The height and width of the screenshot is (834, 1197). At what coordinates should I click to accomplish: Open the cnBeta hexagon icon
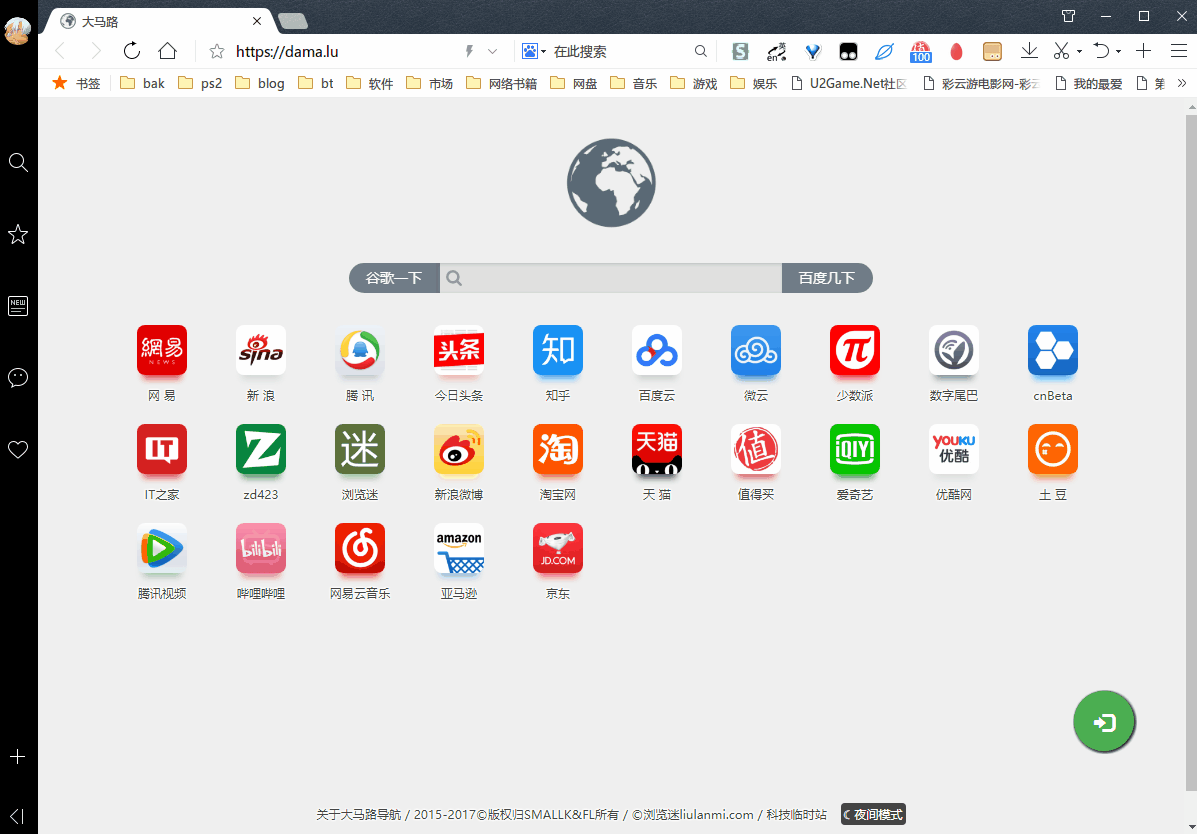click(x=1053, y=351)
